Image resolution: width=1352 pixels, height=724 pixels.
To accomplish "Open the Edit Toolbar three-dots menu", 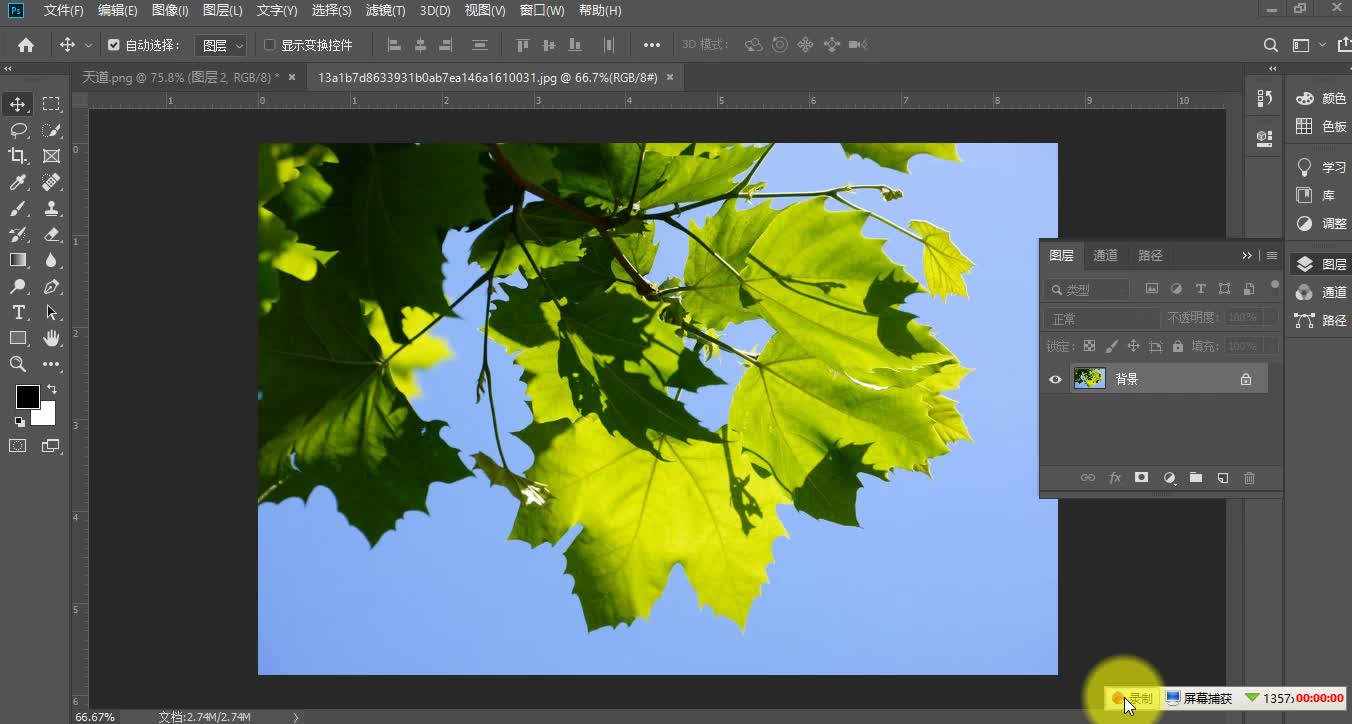I will click(51, 364).
